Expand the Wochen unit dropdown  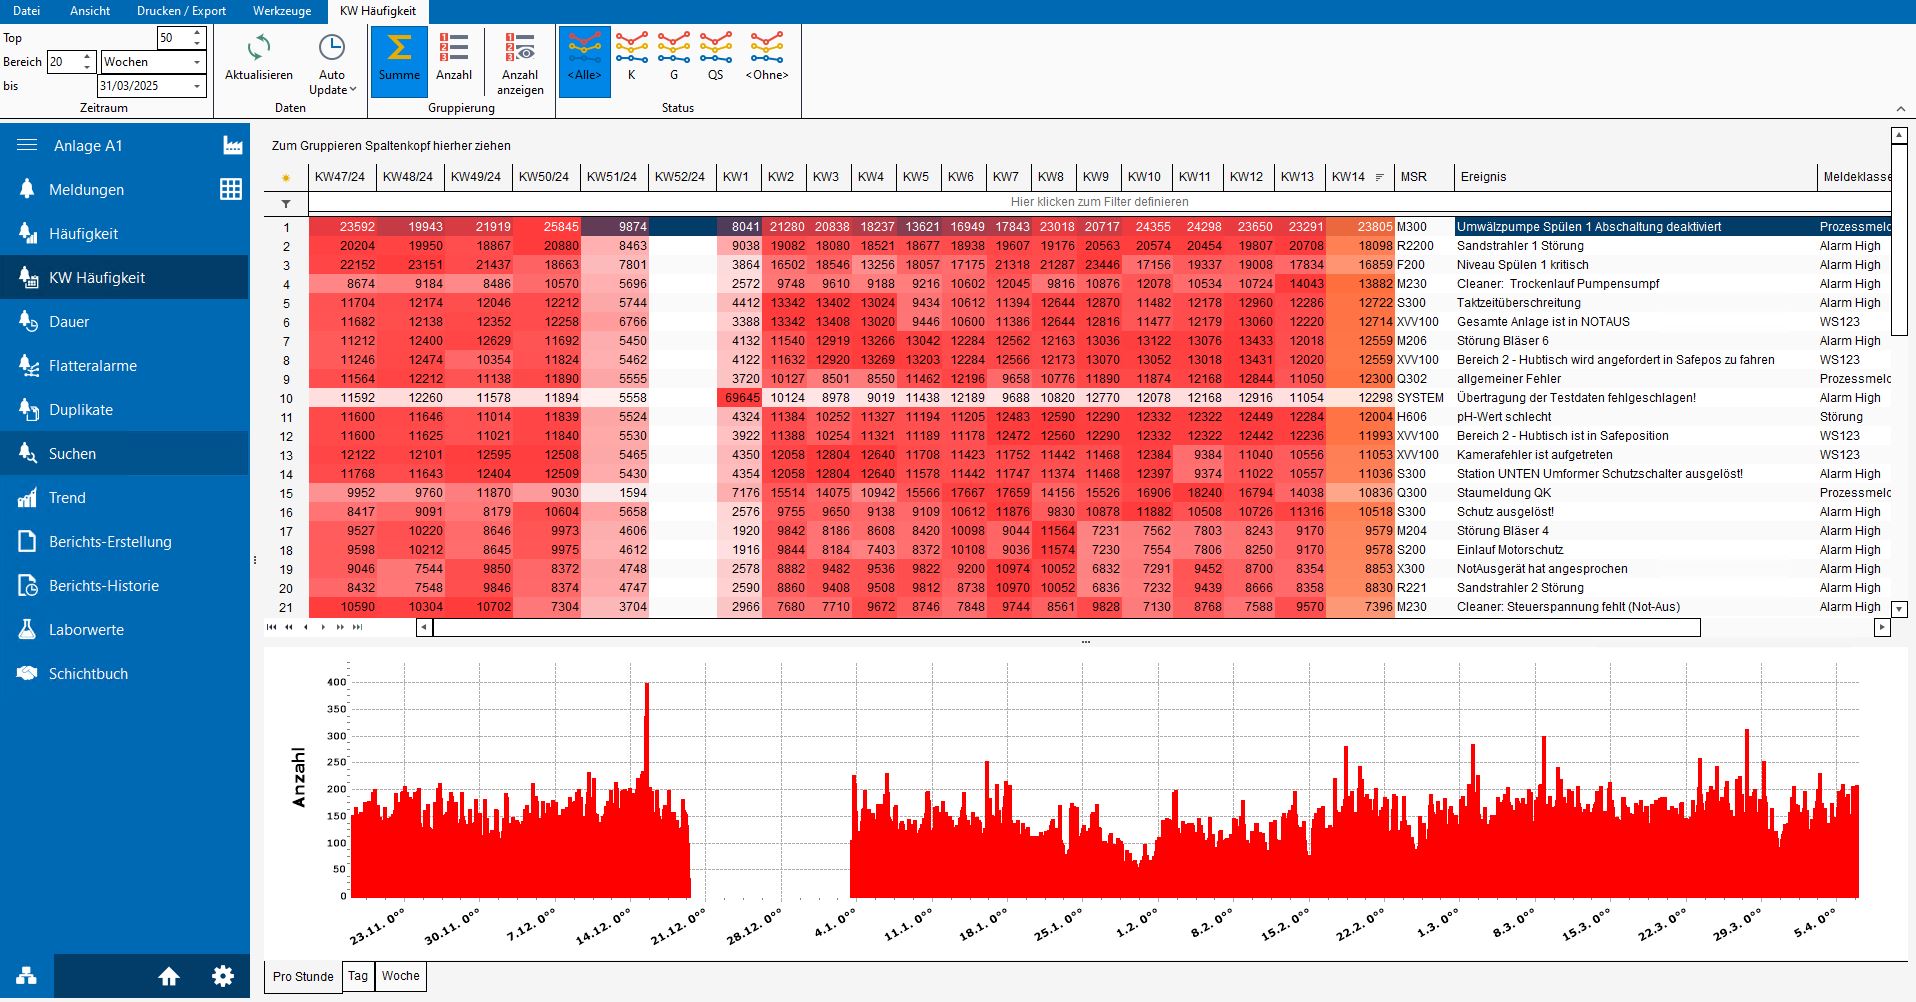click(x=197, y=62)
